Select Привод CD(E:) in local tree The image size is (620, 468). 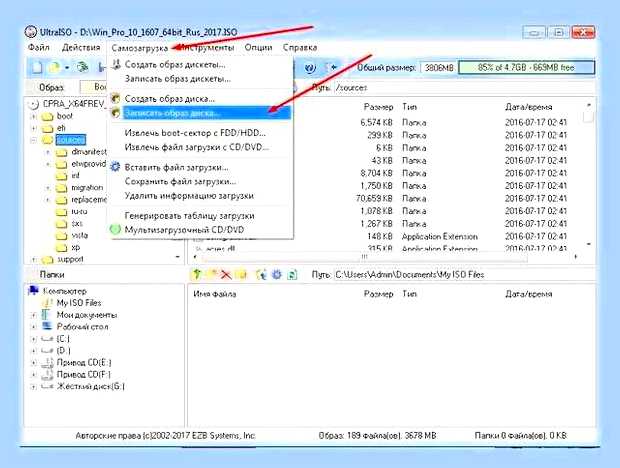tap(84, 362)
